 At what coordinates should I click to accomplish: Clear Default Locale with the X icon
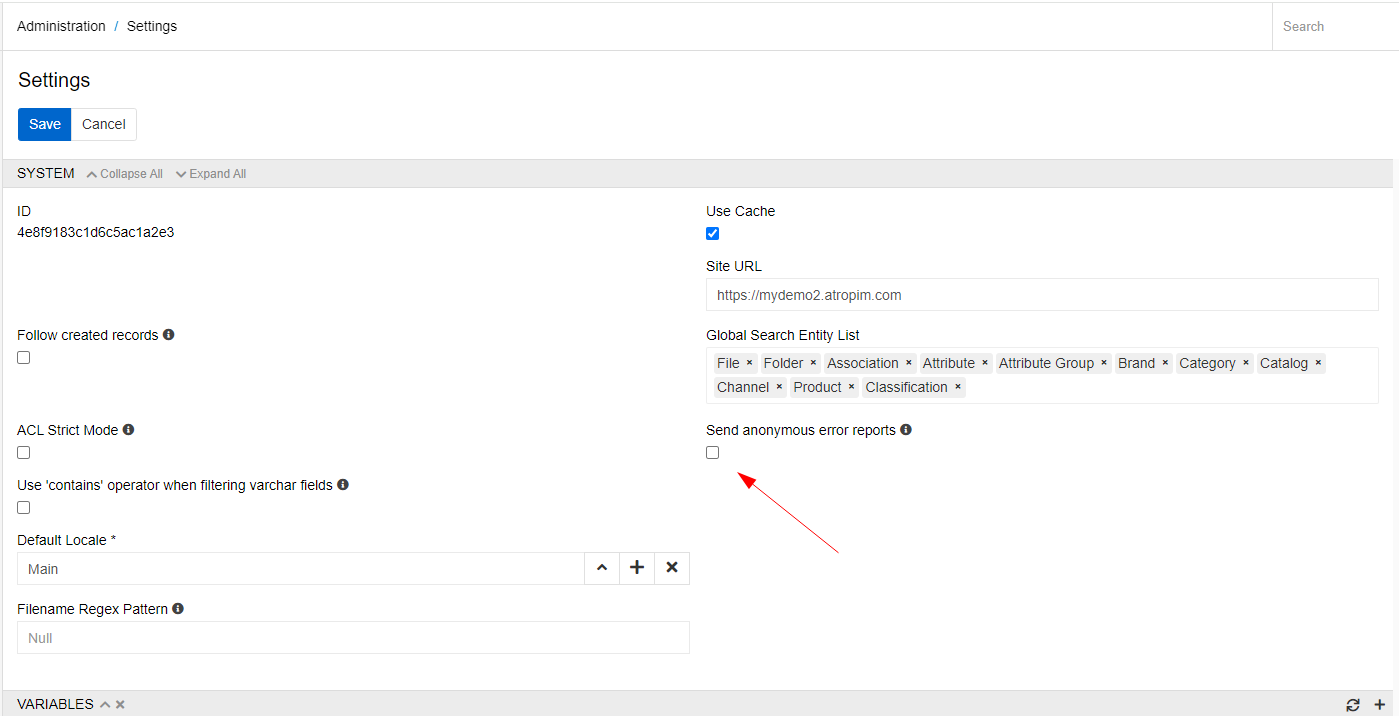(672, 568)
